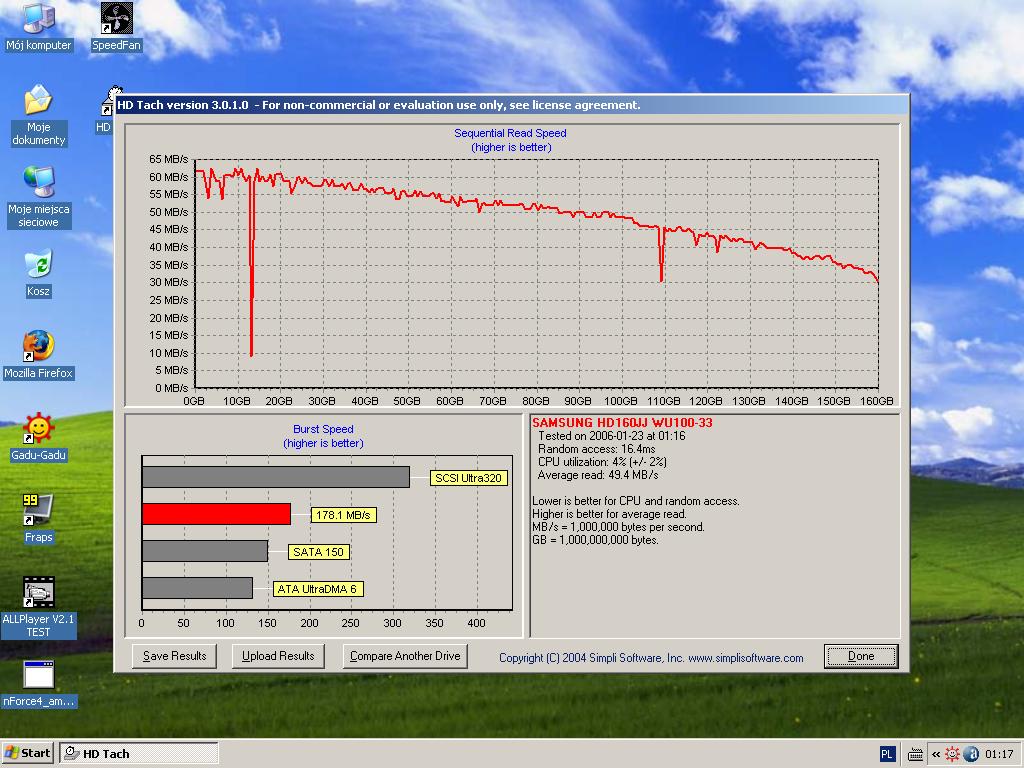Click the gray SATA 150 bar

[x=205, y=551]
